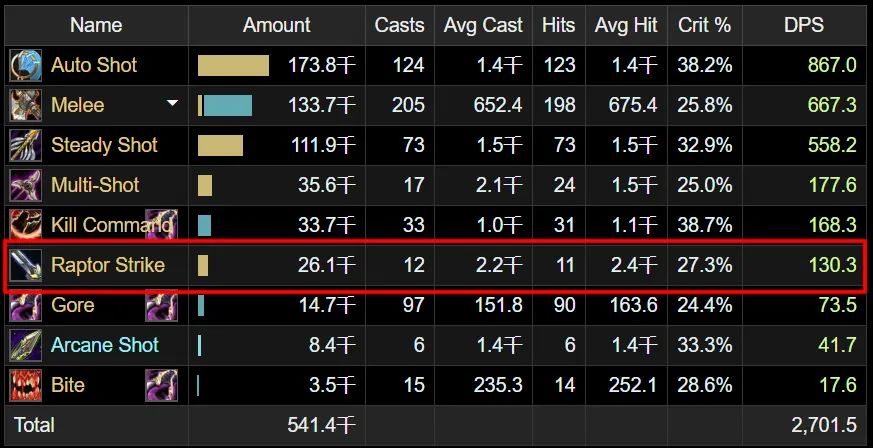Select Gore casts value 97
Image resolution: width=873 pixels, height=448 pixels.
pos(413,305)
